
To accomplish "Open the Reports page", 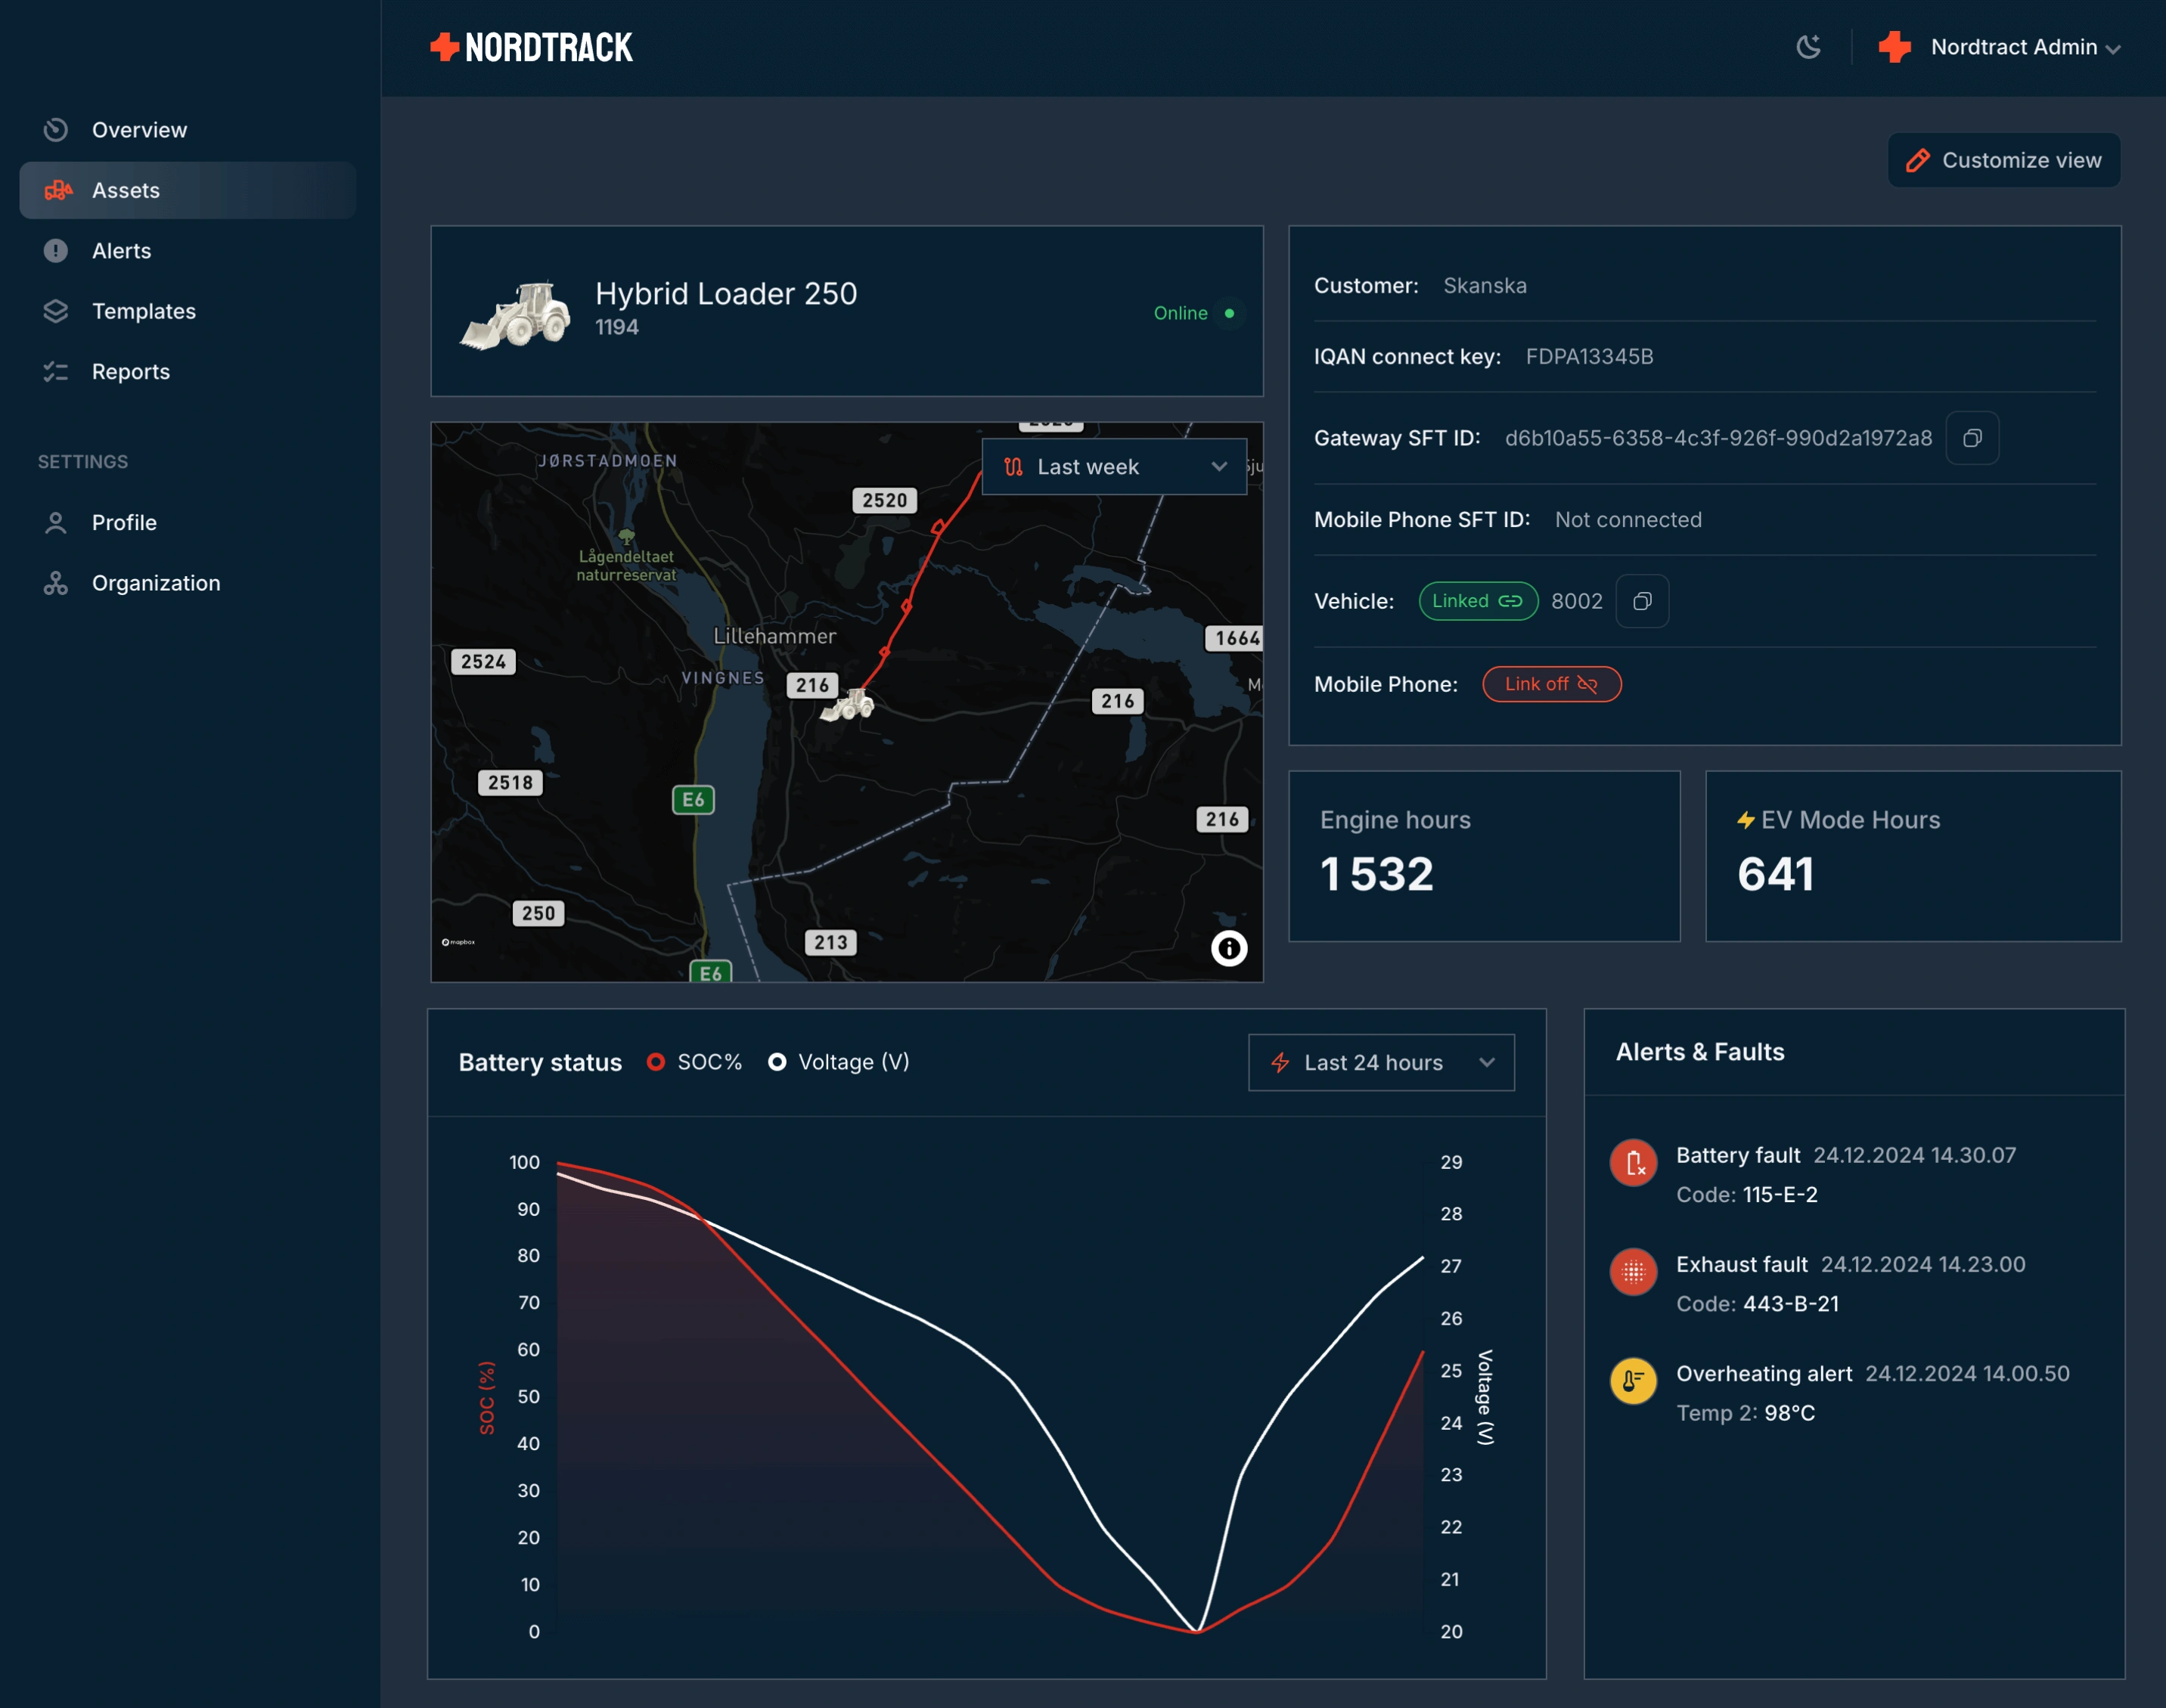I will [188, 372].
